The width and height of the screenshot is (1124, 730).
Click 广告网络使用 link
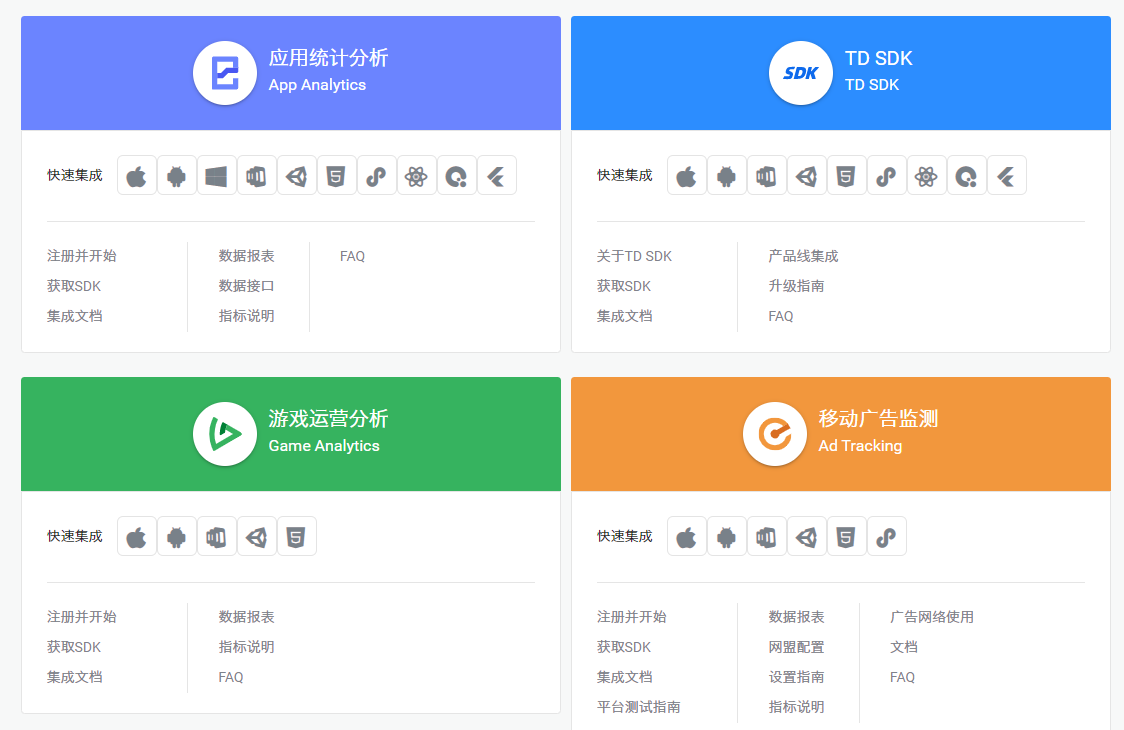tap(931, 617)
